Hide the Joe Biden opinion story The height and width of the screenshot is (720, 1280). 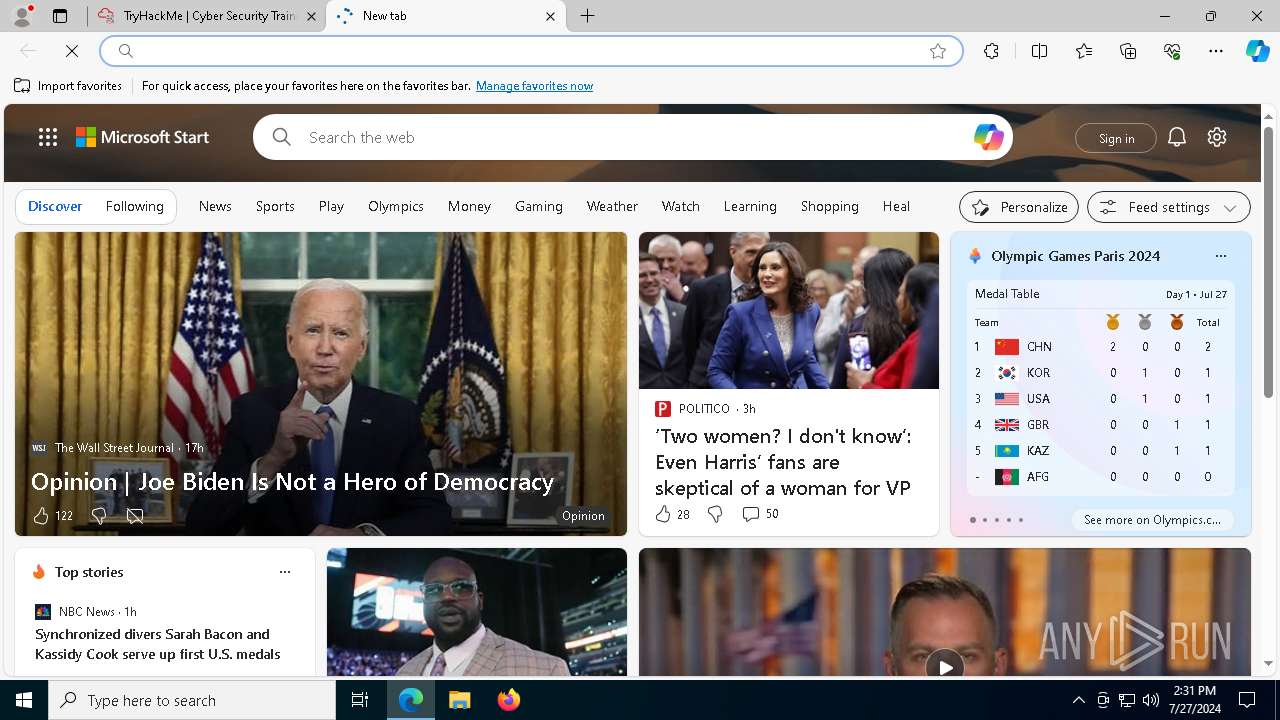(x=135, y=515)
